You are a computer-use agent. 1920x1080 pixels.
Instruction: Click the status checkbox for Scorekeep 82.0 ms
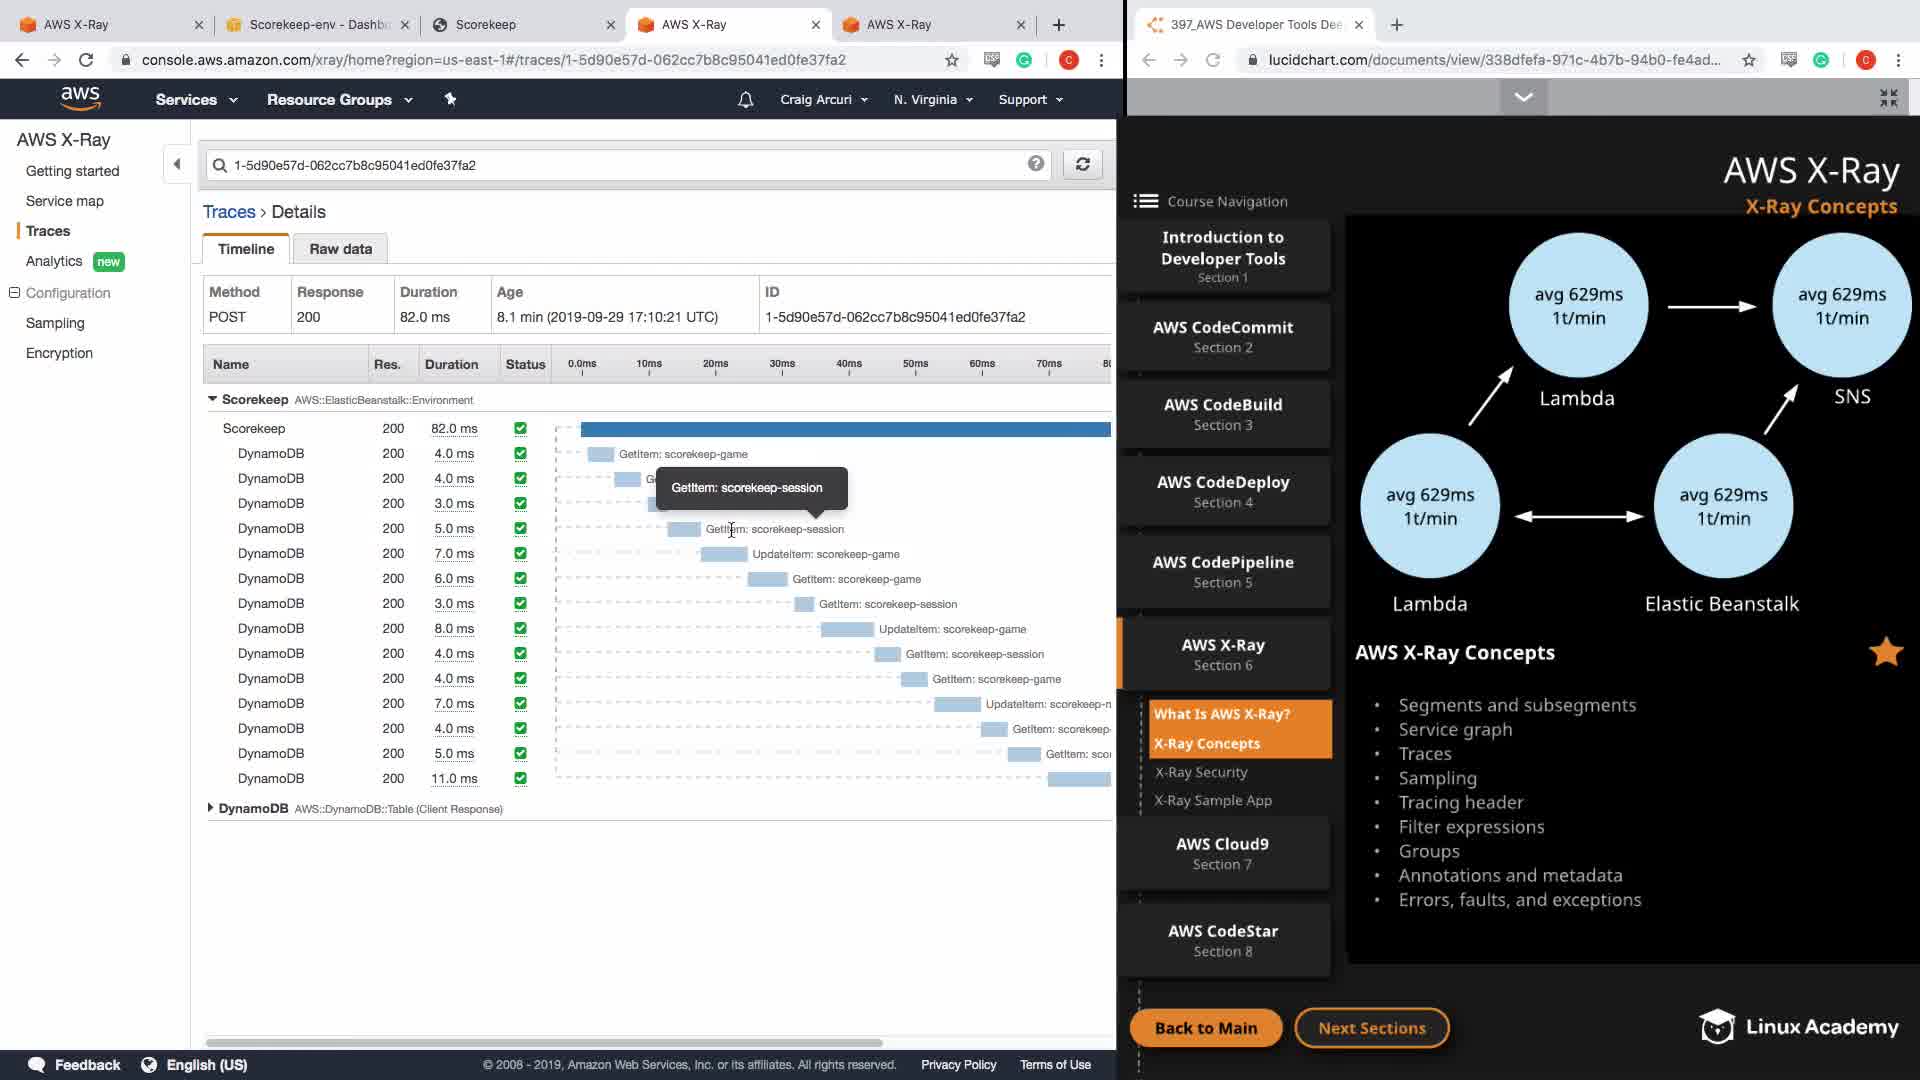[x=520, y=428]
